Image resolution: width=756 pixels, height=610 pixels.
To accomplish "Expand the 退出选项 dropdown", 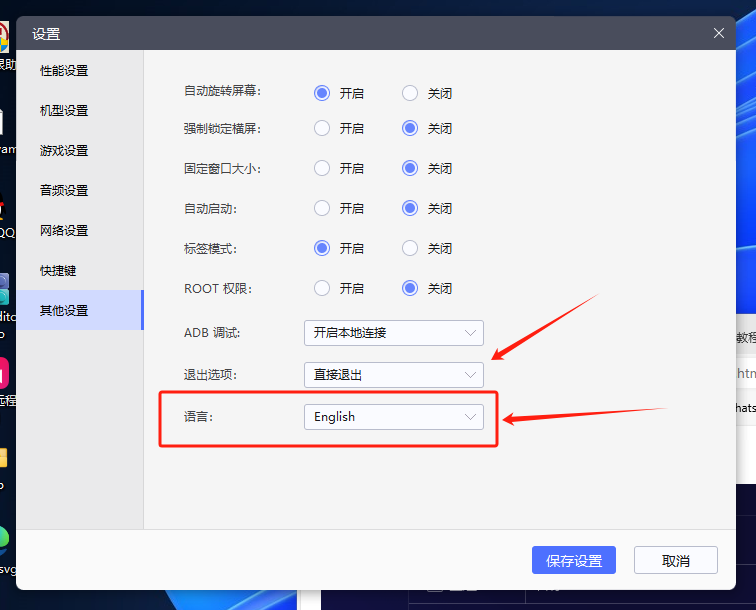I will (x=393, y=375).
